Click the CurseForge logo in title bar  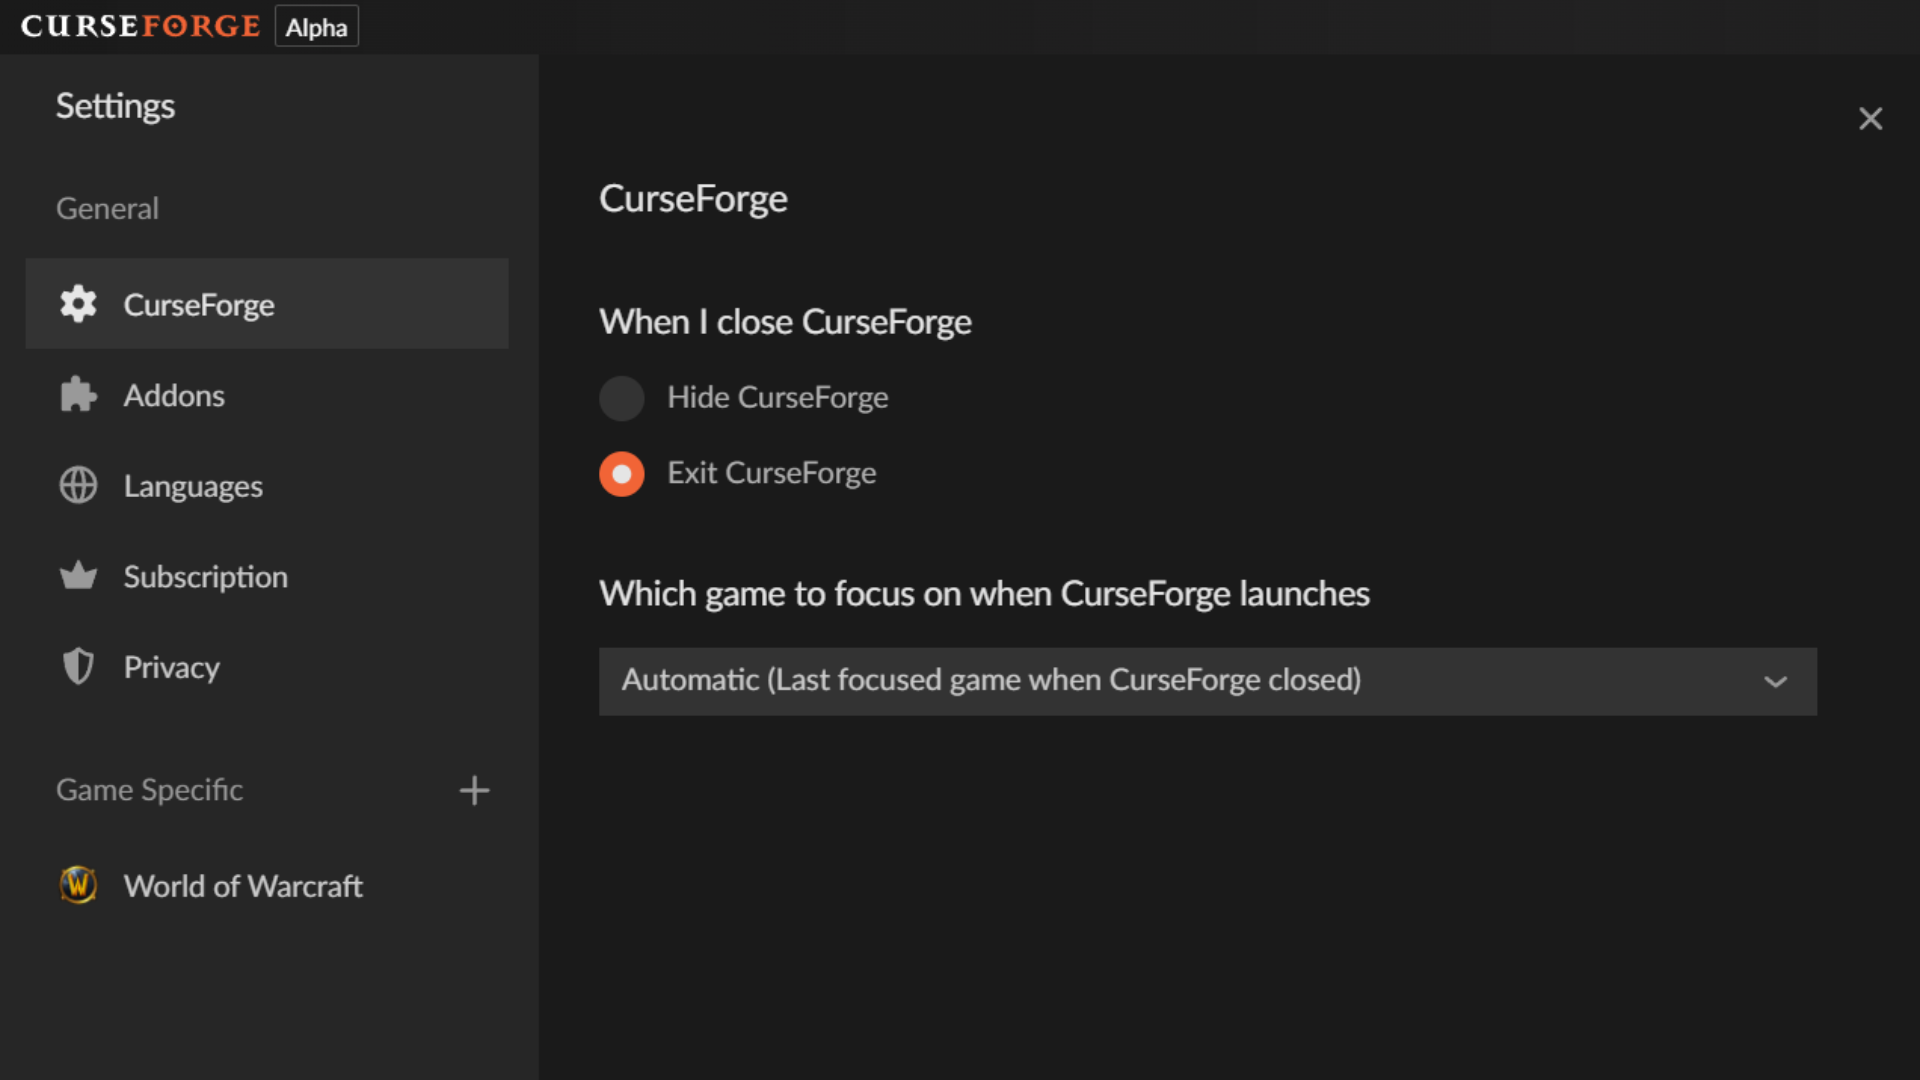pyautogui.click(x=140, y=26)
